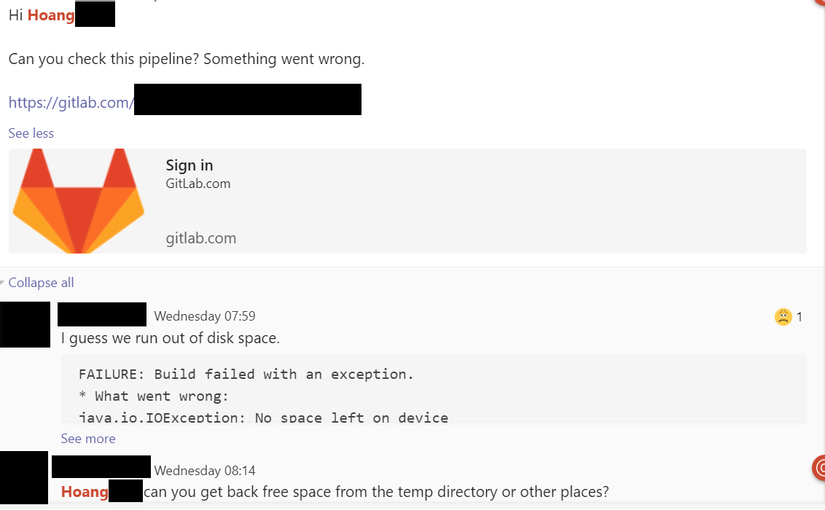Click the Hoang mention in the greeting

[x=50, y=16]
